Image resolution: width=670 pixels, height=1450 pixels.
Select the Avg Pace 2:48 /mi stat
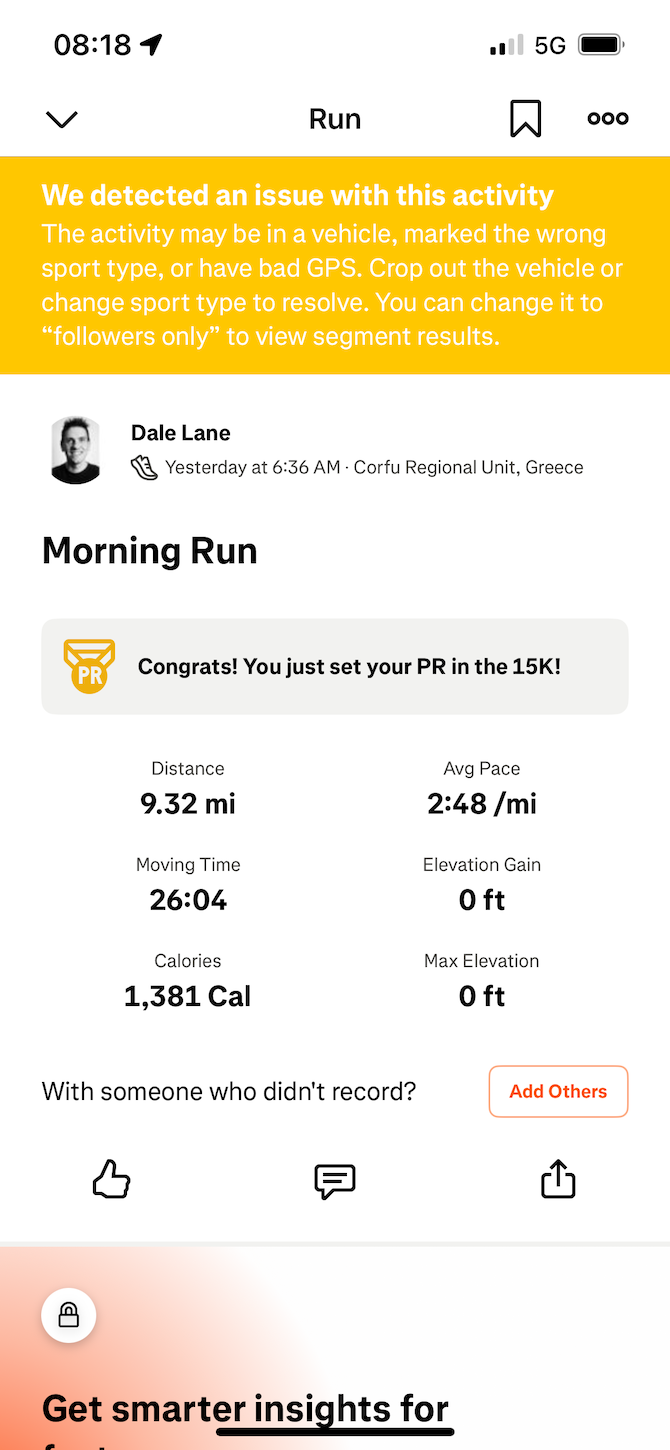pyautogui.click(x=482, y=789)
